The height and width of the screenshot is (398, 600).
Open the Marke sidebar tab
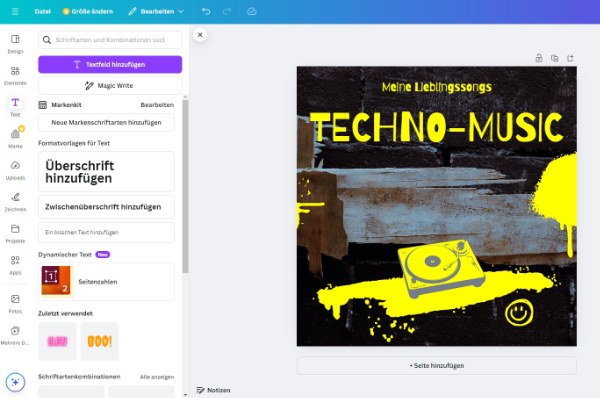click(x=15, y=139)
